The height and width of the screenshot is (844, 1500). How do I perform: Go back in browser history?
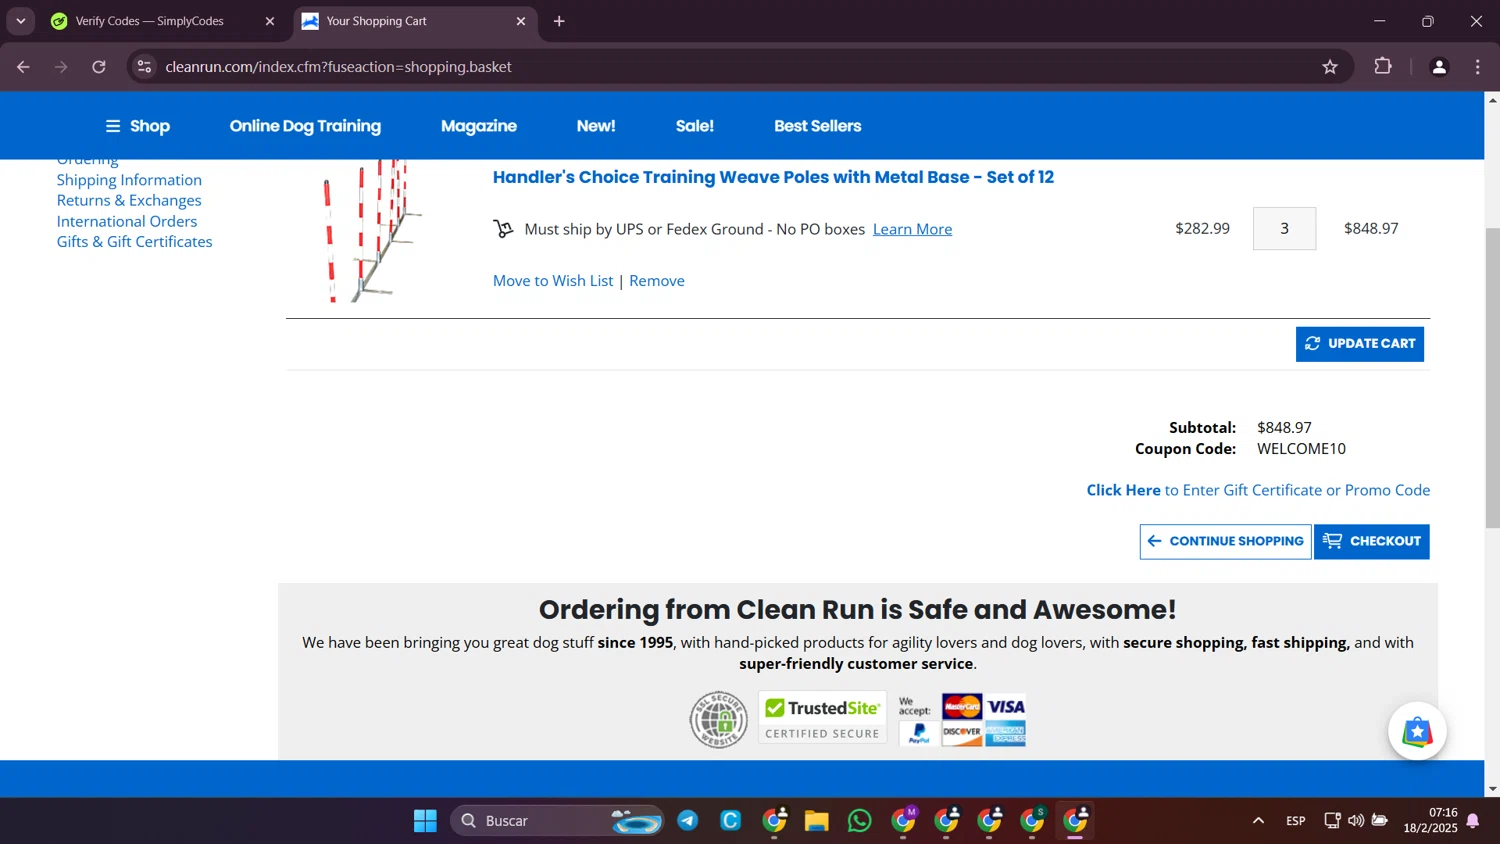(23, 67)
